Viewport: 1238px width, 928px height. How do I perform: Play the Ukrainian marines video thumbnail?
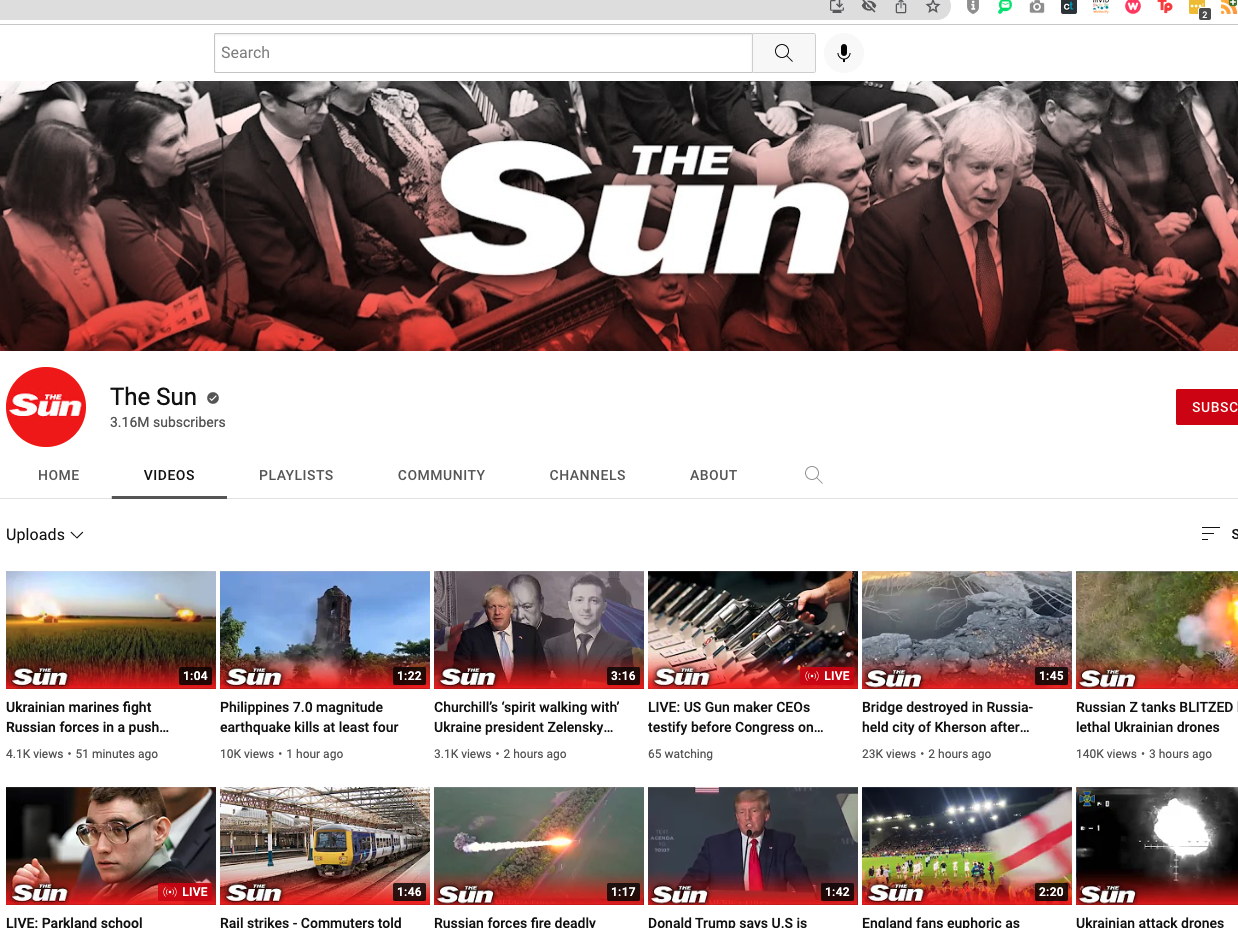(x=111, y=630)
